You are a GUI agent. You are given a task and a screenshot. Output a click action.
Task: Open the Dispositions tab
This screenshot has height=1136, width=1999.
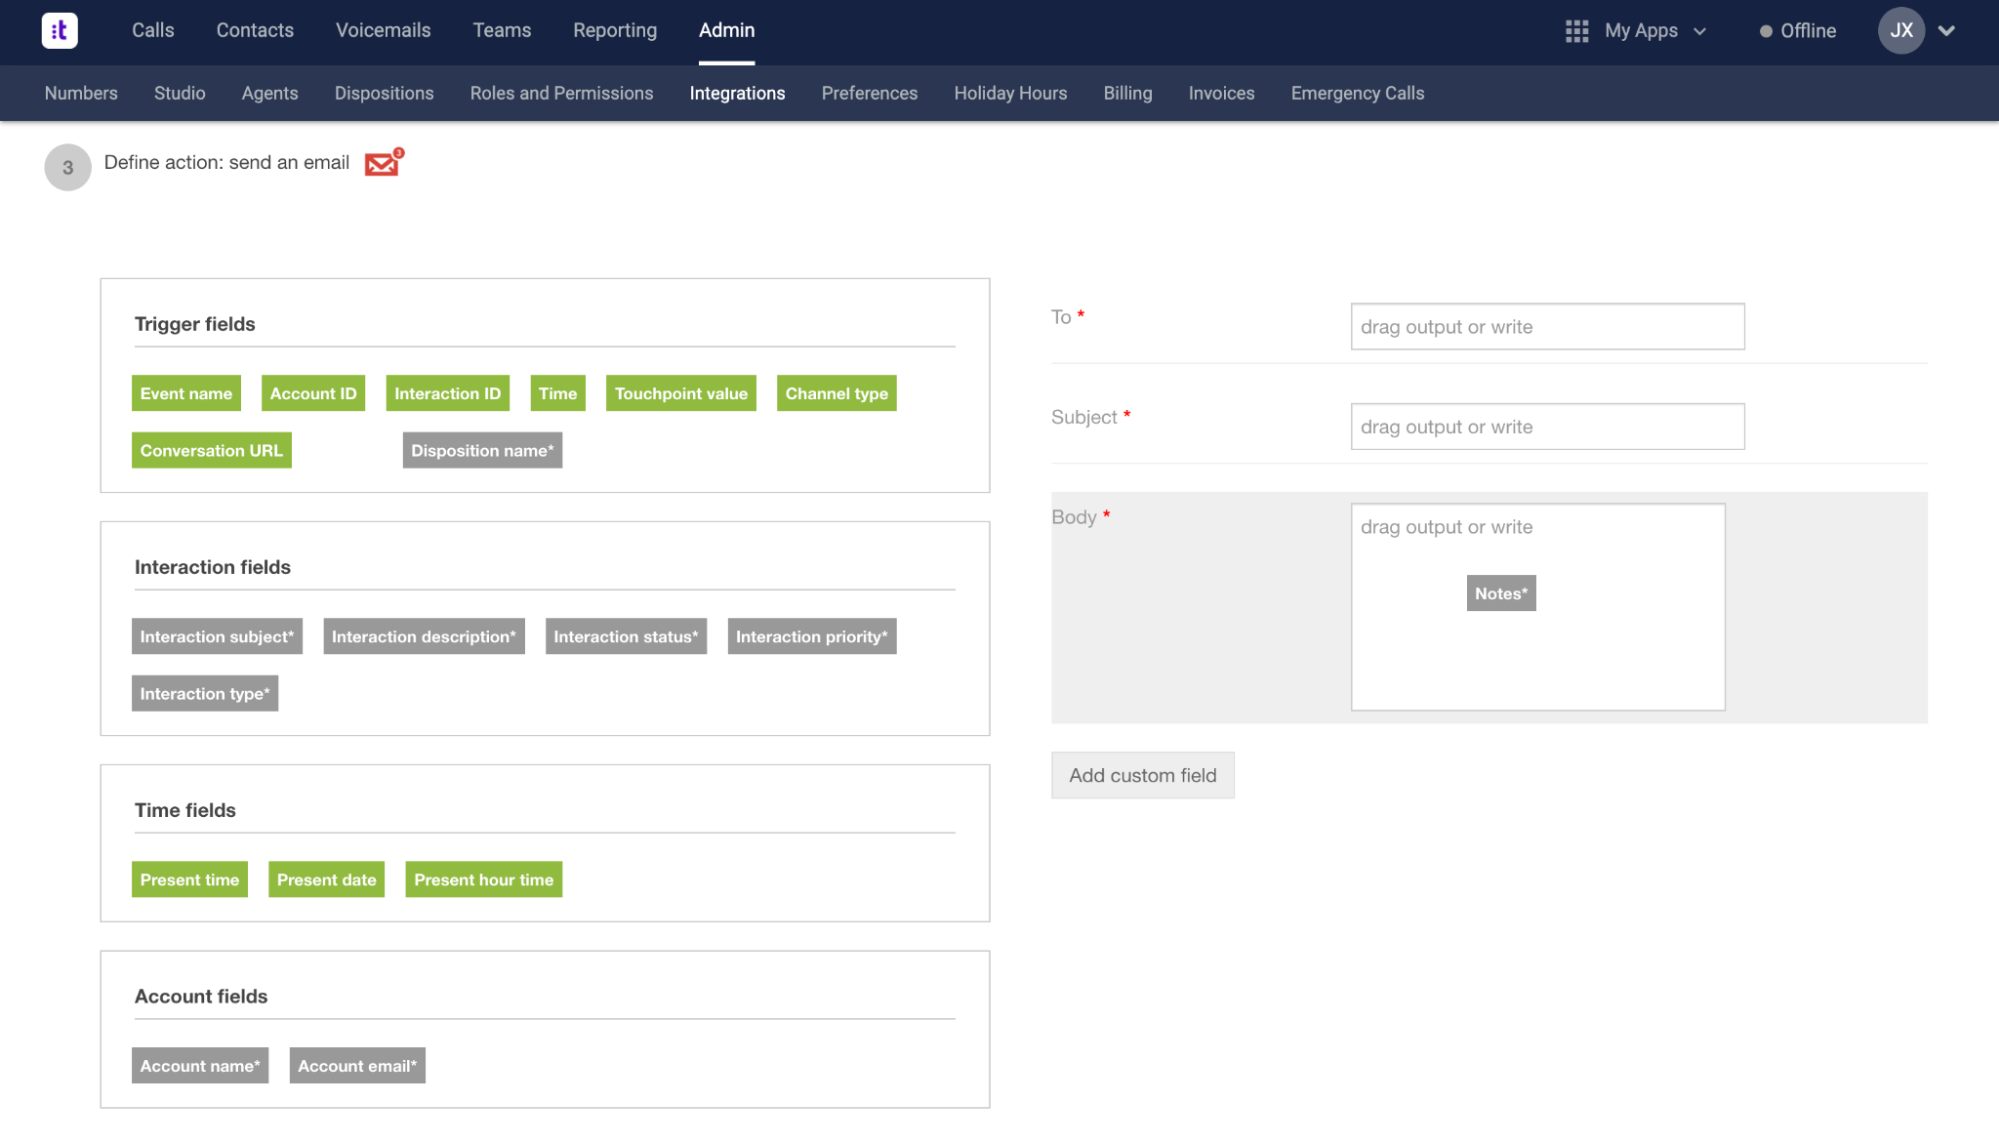point(384,93)
